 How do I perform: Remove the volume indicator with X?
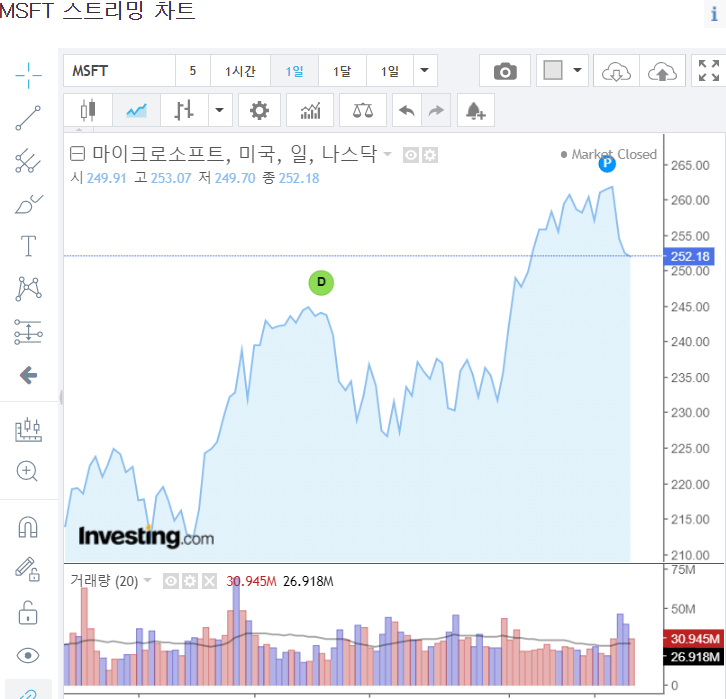[209, 580]
